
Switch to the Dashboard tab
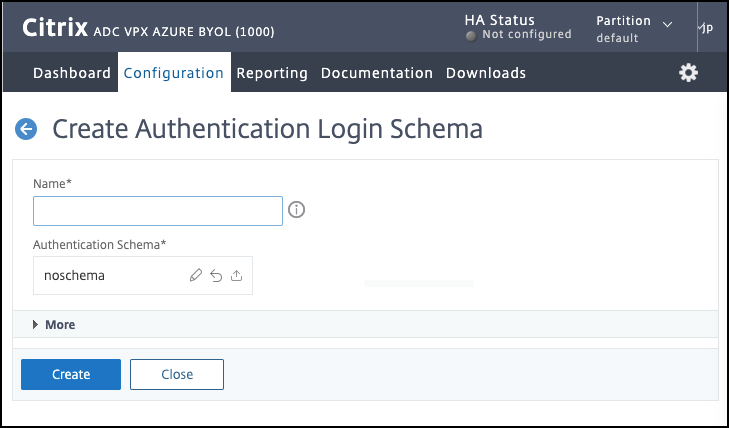72,73
